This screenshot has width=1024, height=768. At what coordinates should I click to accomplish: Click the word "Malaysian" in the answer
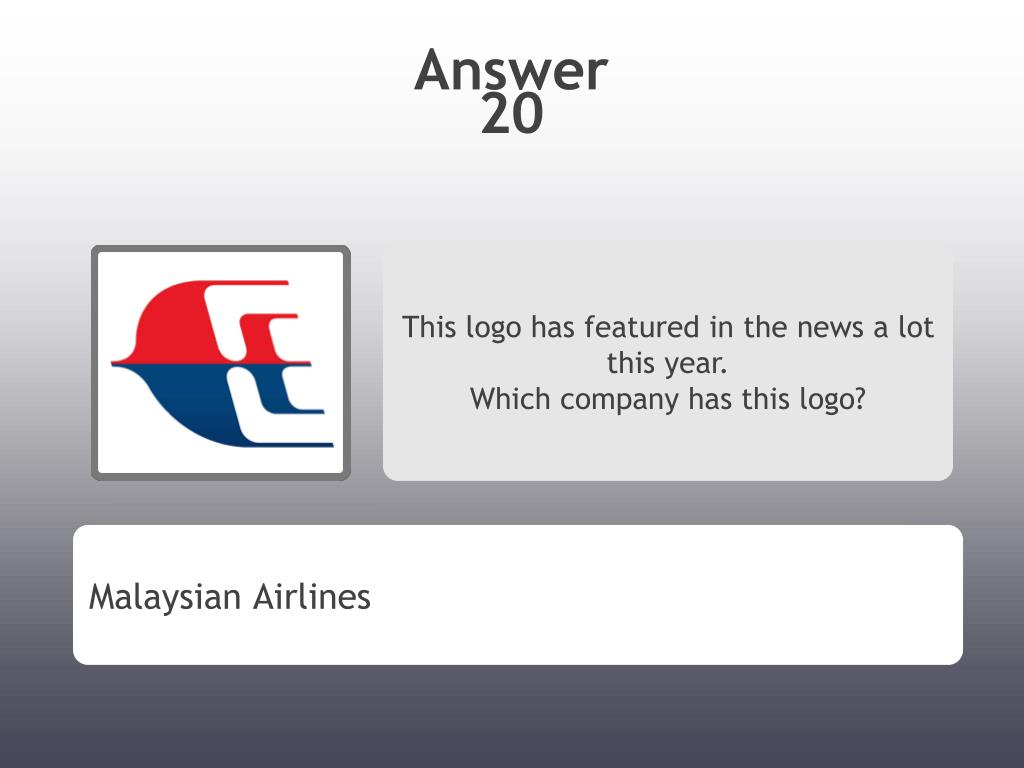[165, 598]
